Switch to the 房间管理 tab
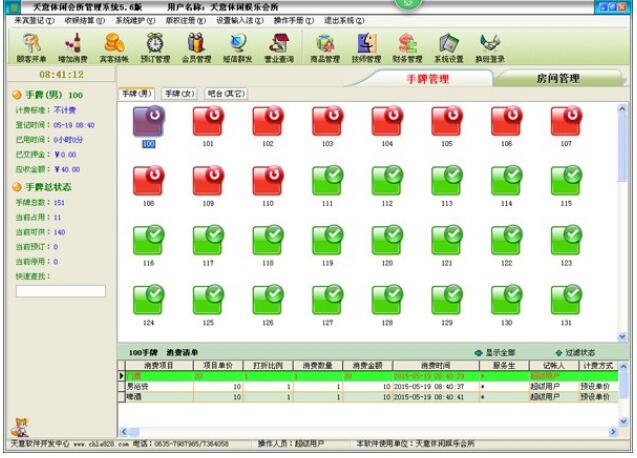 558,78
